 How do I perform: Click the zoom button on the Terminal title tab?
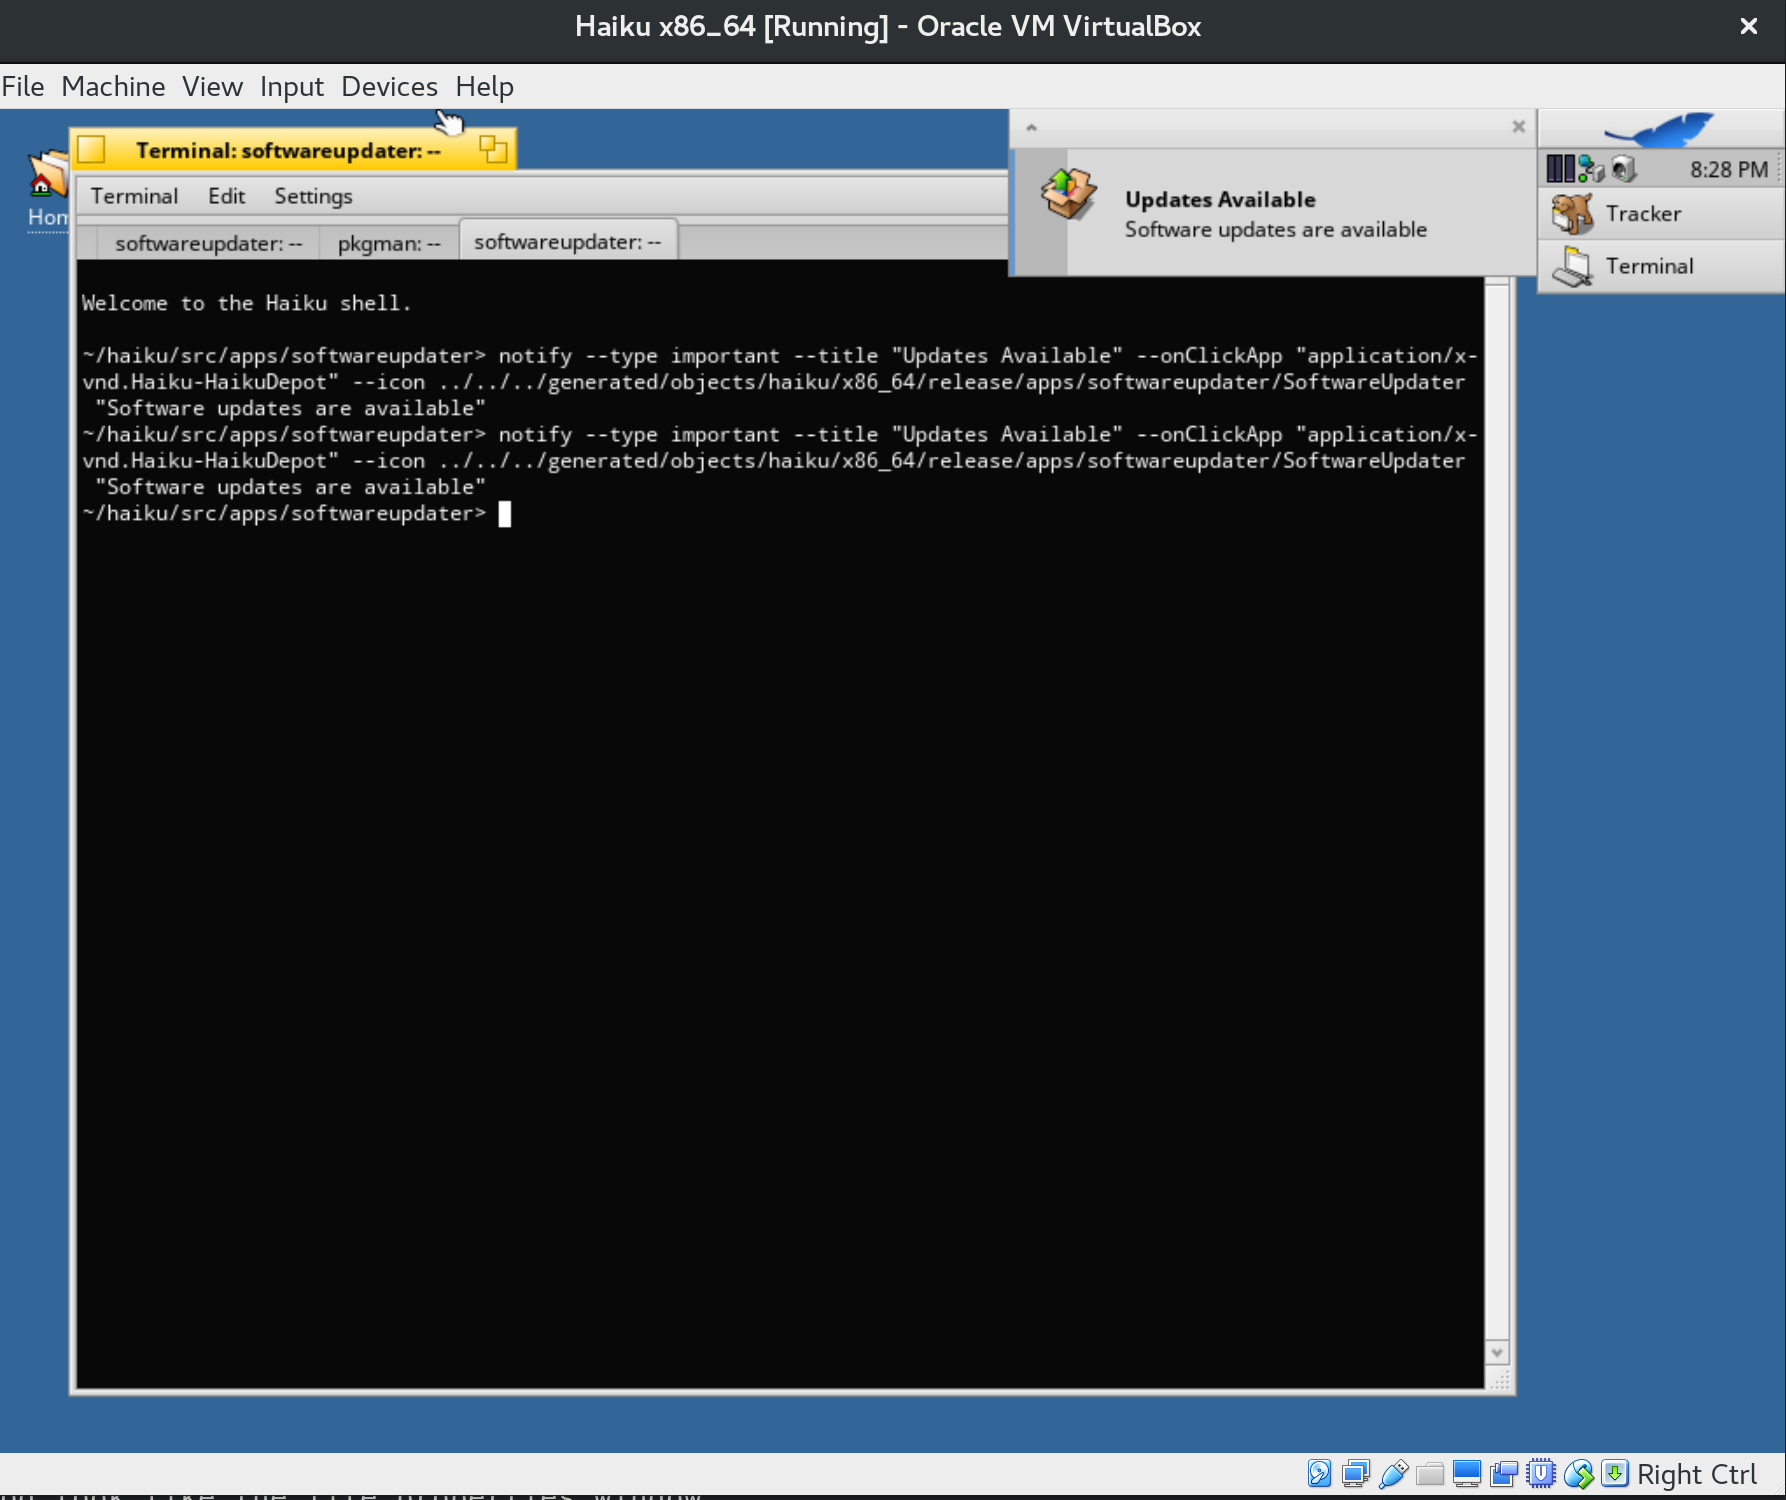[493, 149]
